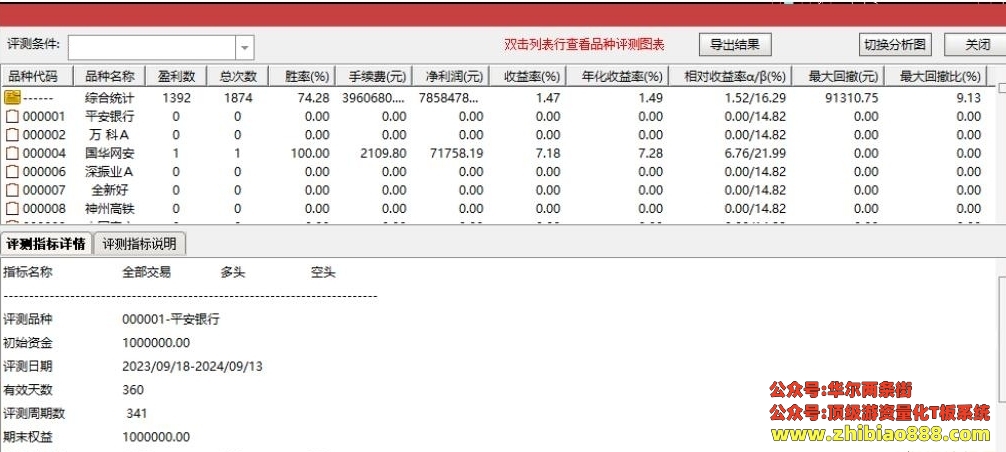
Task: Click the 多头 column heading
Action: click(x=233, y=272)
